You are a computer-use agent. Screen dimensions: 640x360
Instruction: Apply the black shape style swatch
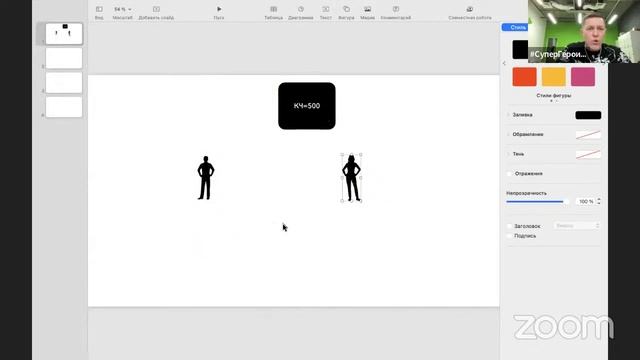(520, 49)
